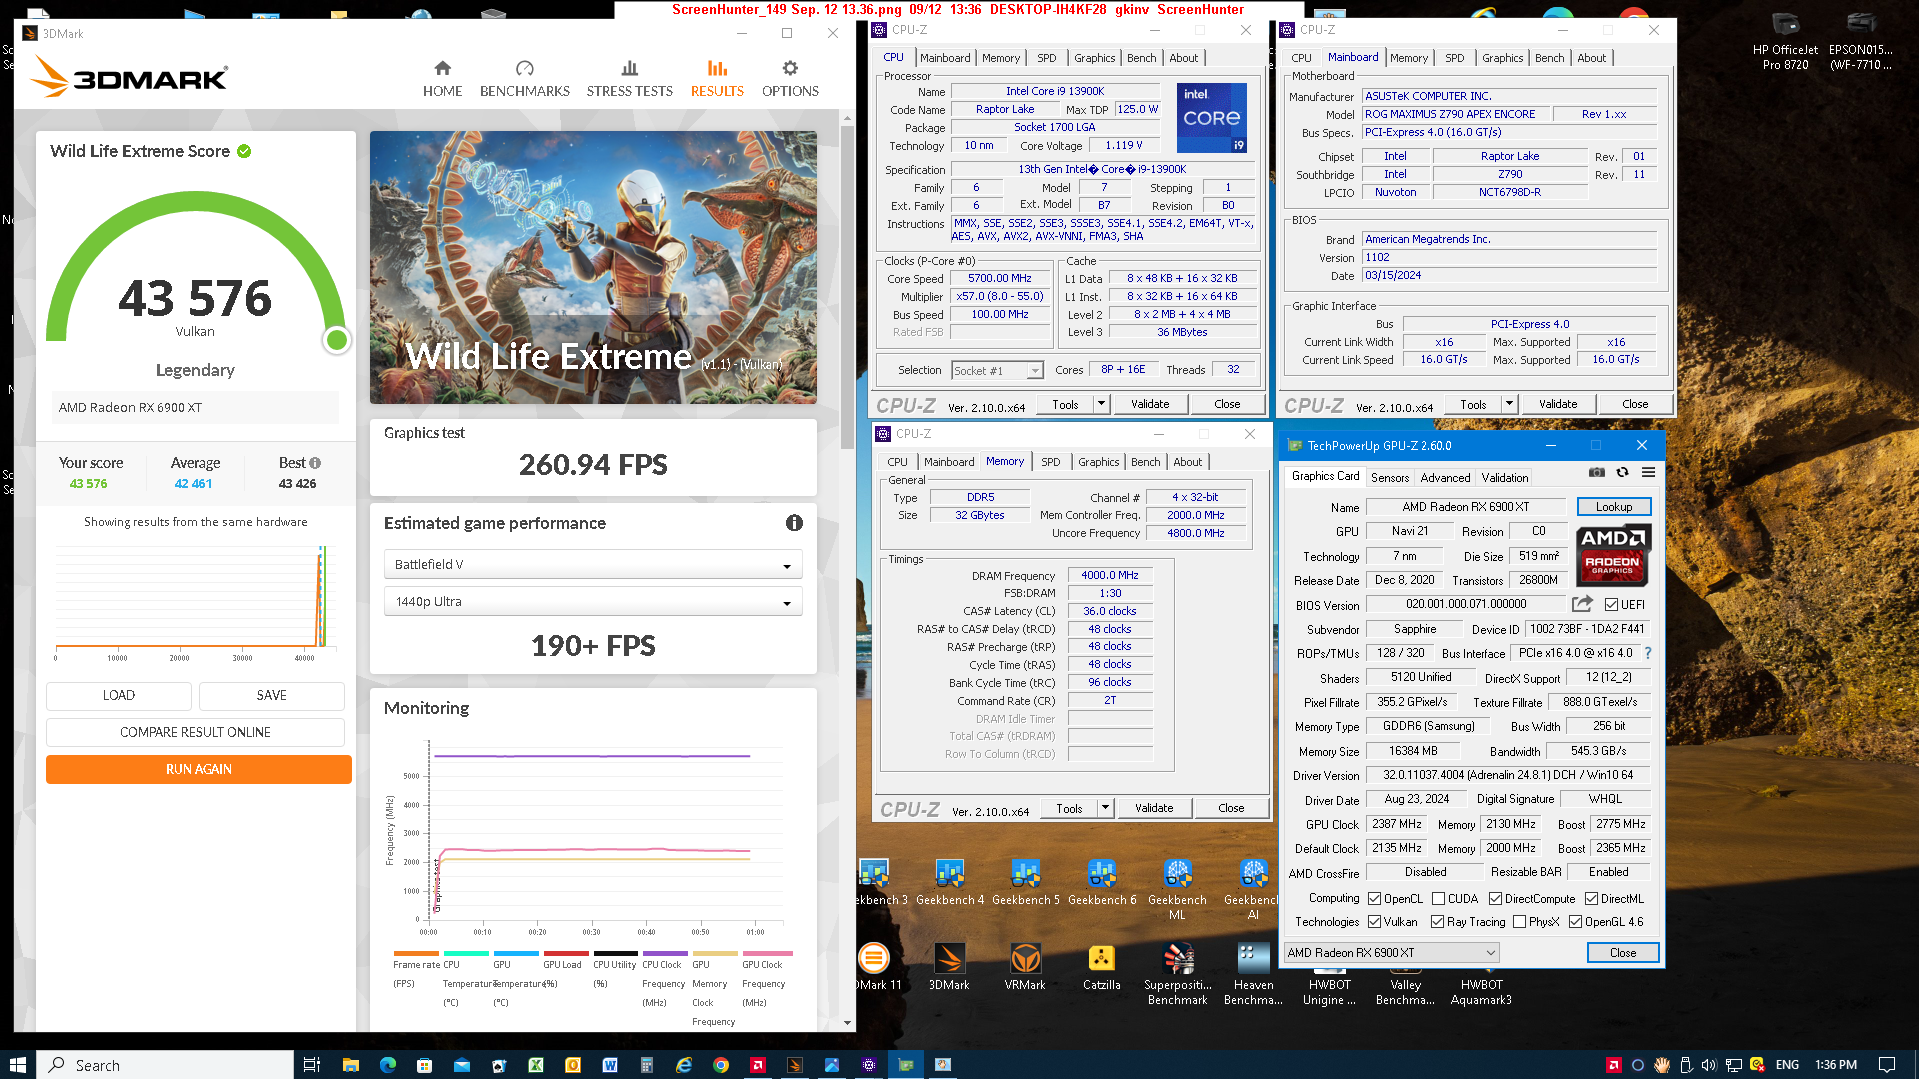Switch to the SPD tab in the CPU-Z CPU window
Viewport: 1919px width, 1079px height.
click(x=1046, y=58)
